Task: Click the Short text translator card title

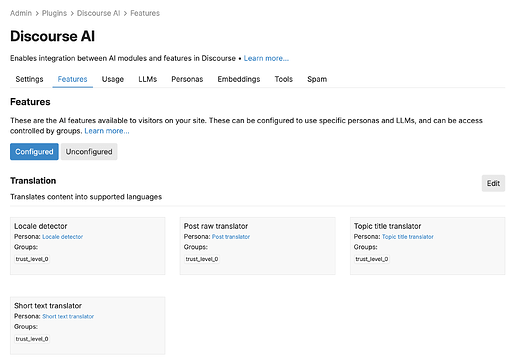Action: pos(48,306)
